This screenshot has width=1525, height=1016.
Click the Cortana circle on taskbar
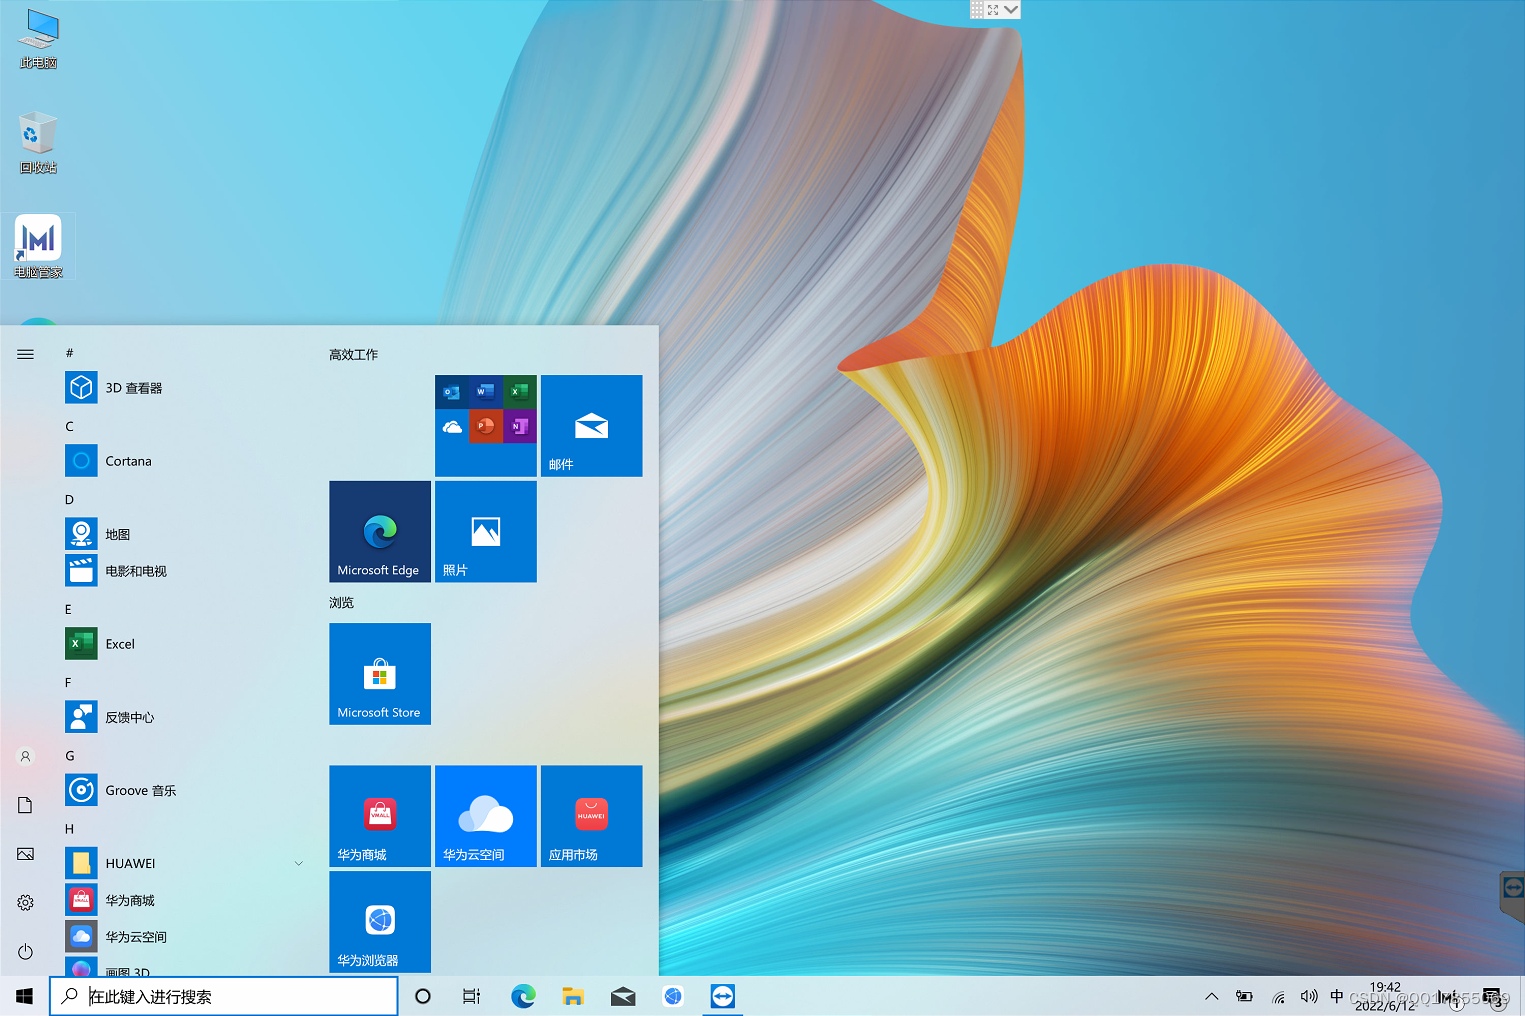(423, 996)
